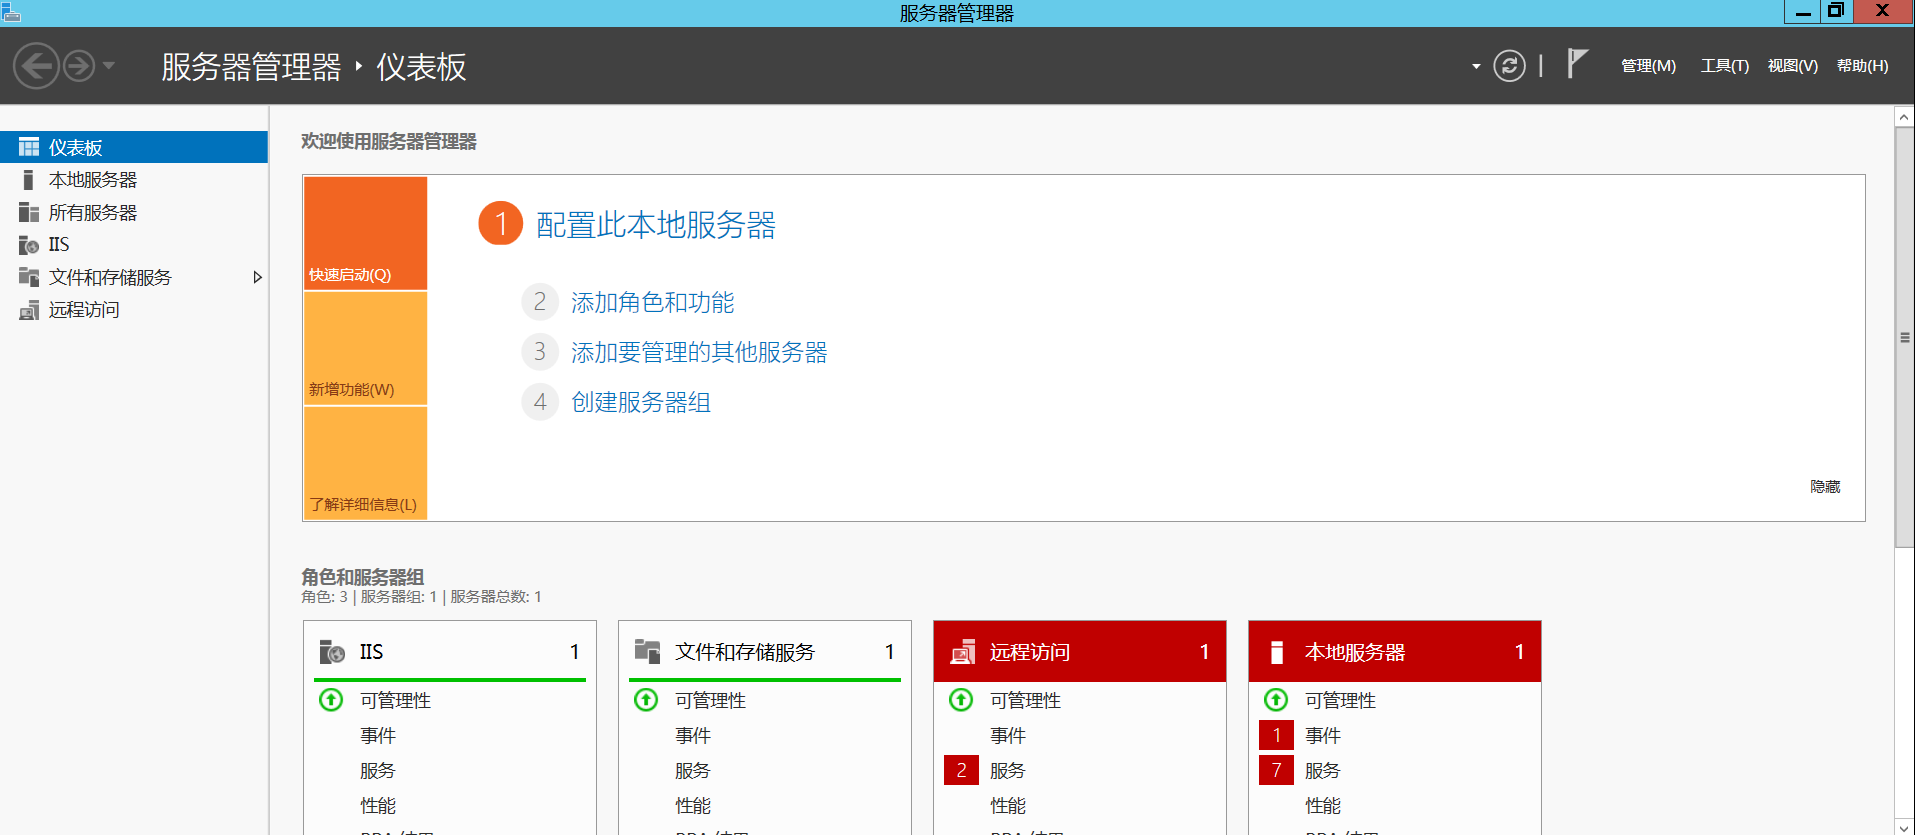This screenshot has width=1915, height=835.
Task: Click 配置此本地服务器 link
Action: coord(656,225)
